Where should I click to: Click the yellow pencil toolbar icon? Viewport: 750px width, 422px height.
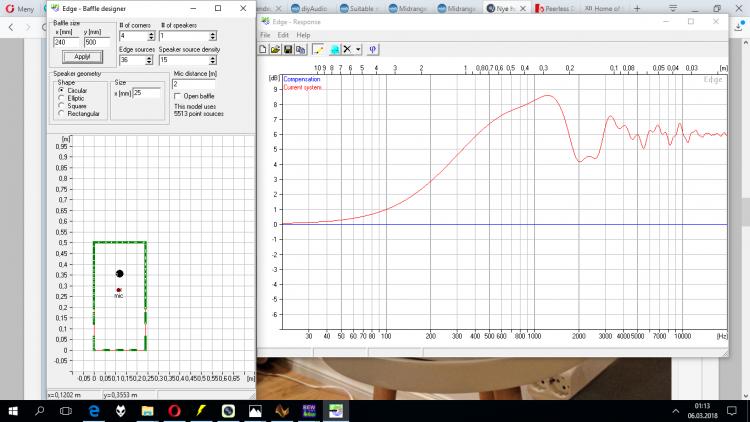[x=318, y=48]
